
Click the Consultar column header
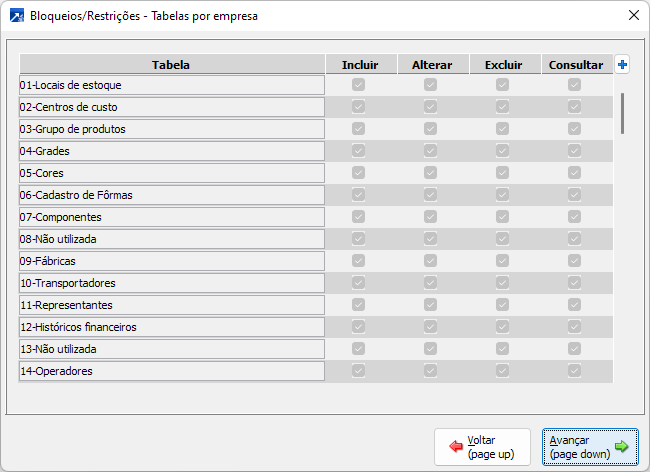pyautogui.click(x=575, y=65)
